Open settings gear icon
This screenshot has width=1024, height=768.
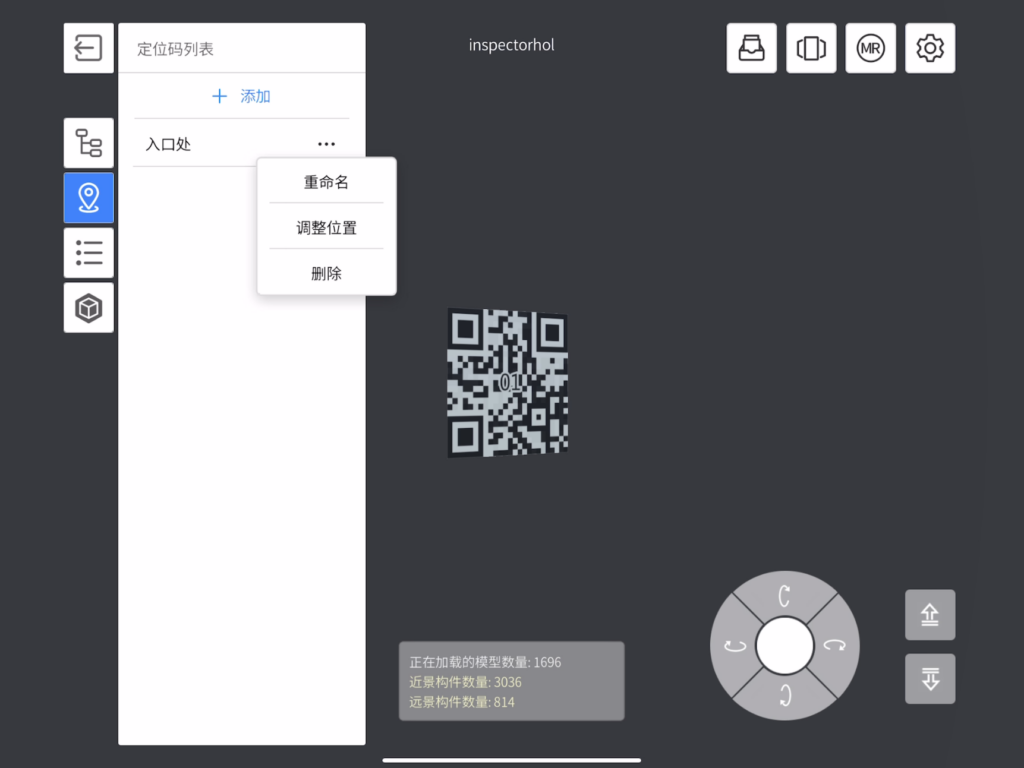point(930,48)
